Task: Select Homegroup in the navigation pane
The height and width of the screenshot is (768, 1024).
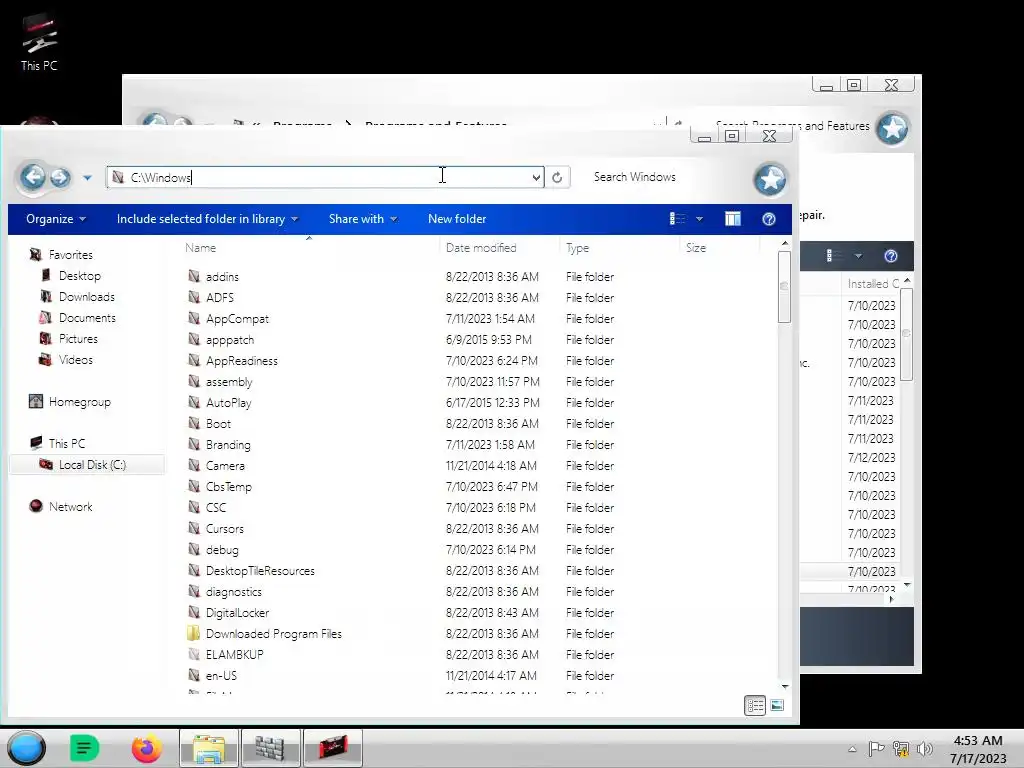Action: point(80,402)
